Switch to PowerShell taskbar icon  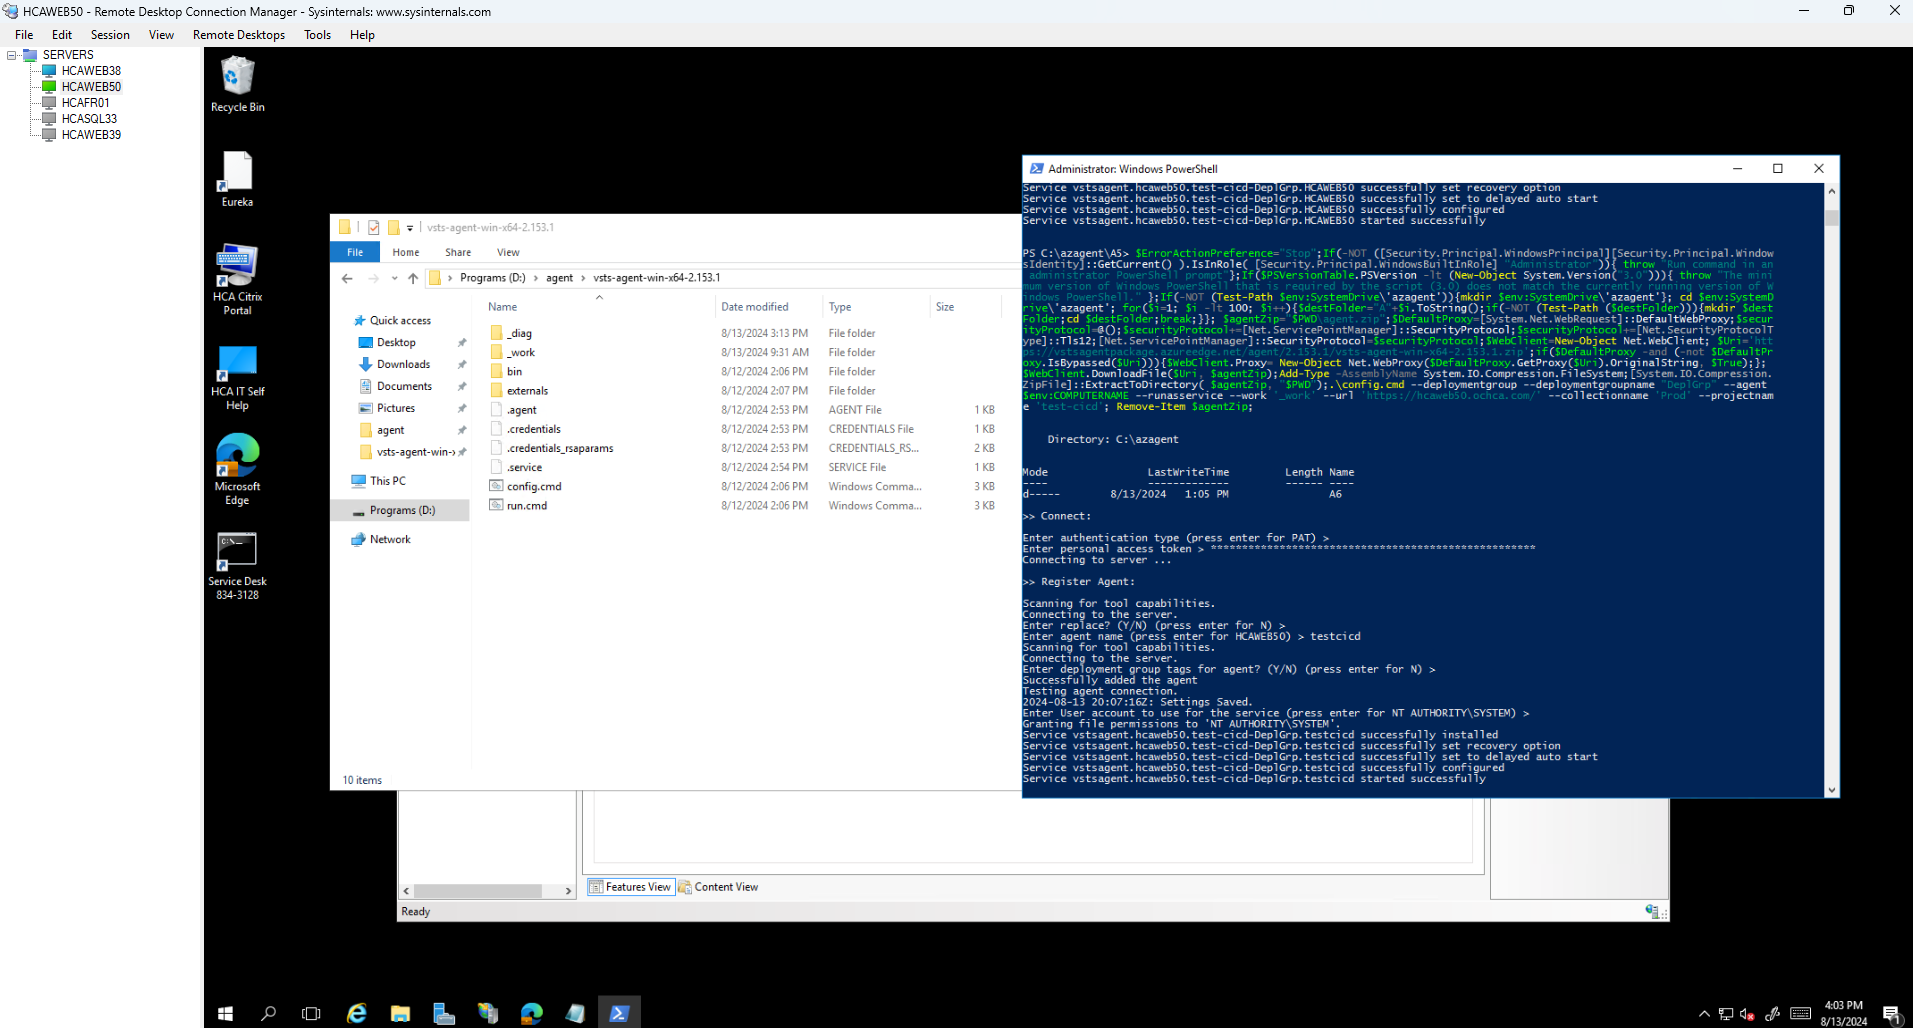pyautogui.click(x=619, y=1013)
